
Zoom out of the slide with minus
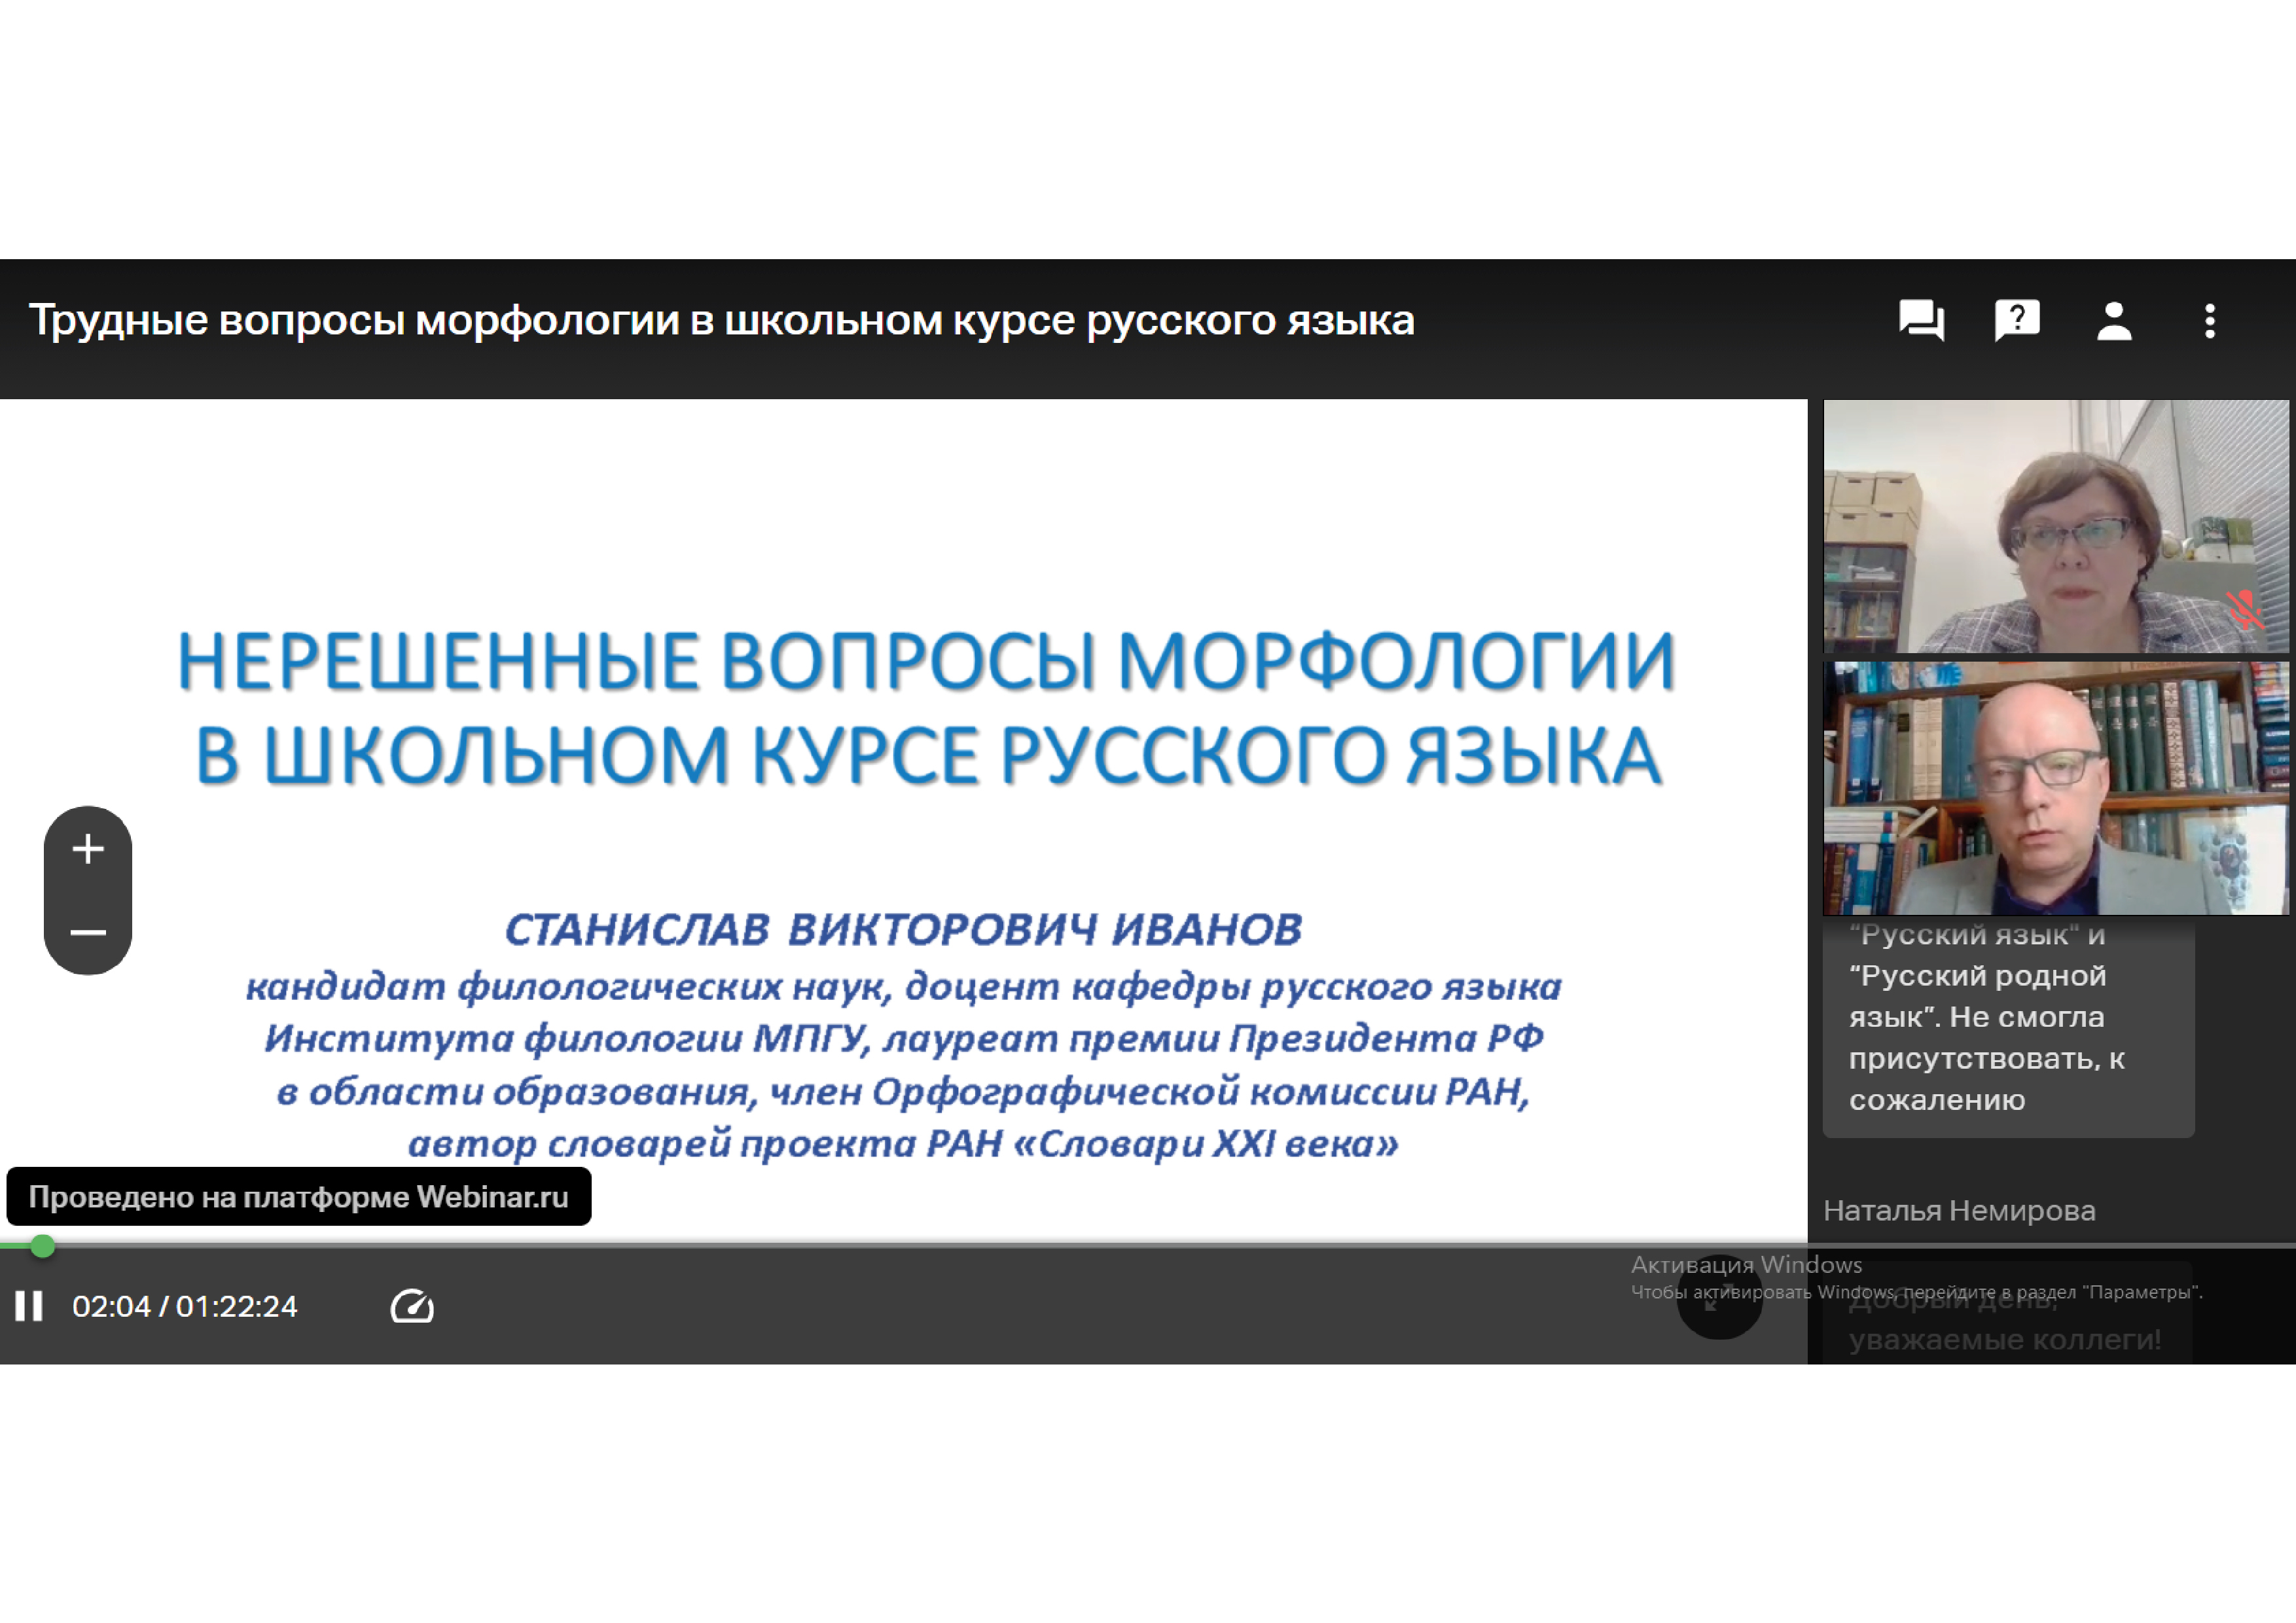tap(88, 933)
